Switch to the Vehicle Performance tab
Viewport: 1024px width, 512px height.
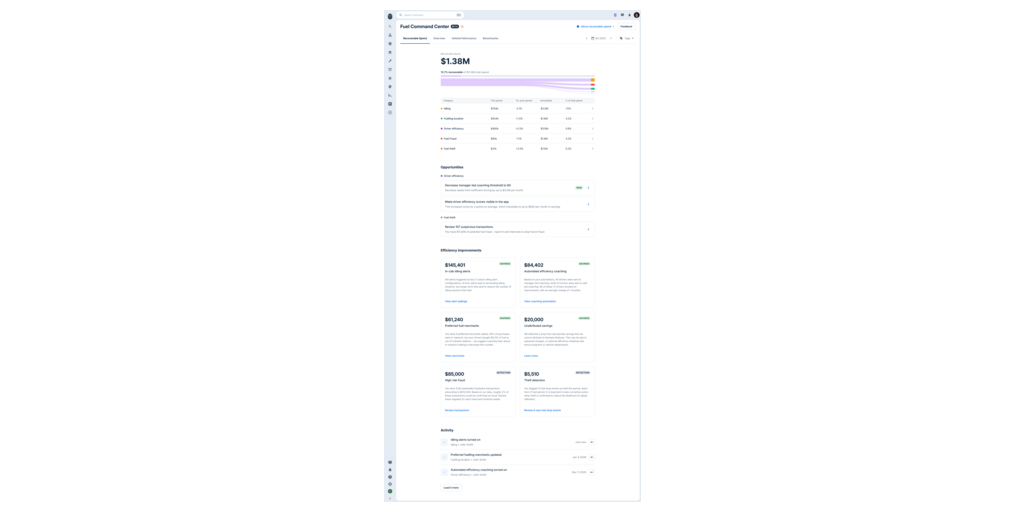(x=464, y=39)
